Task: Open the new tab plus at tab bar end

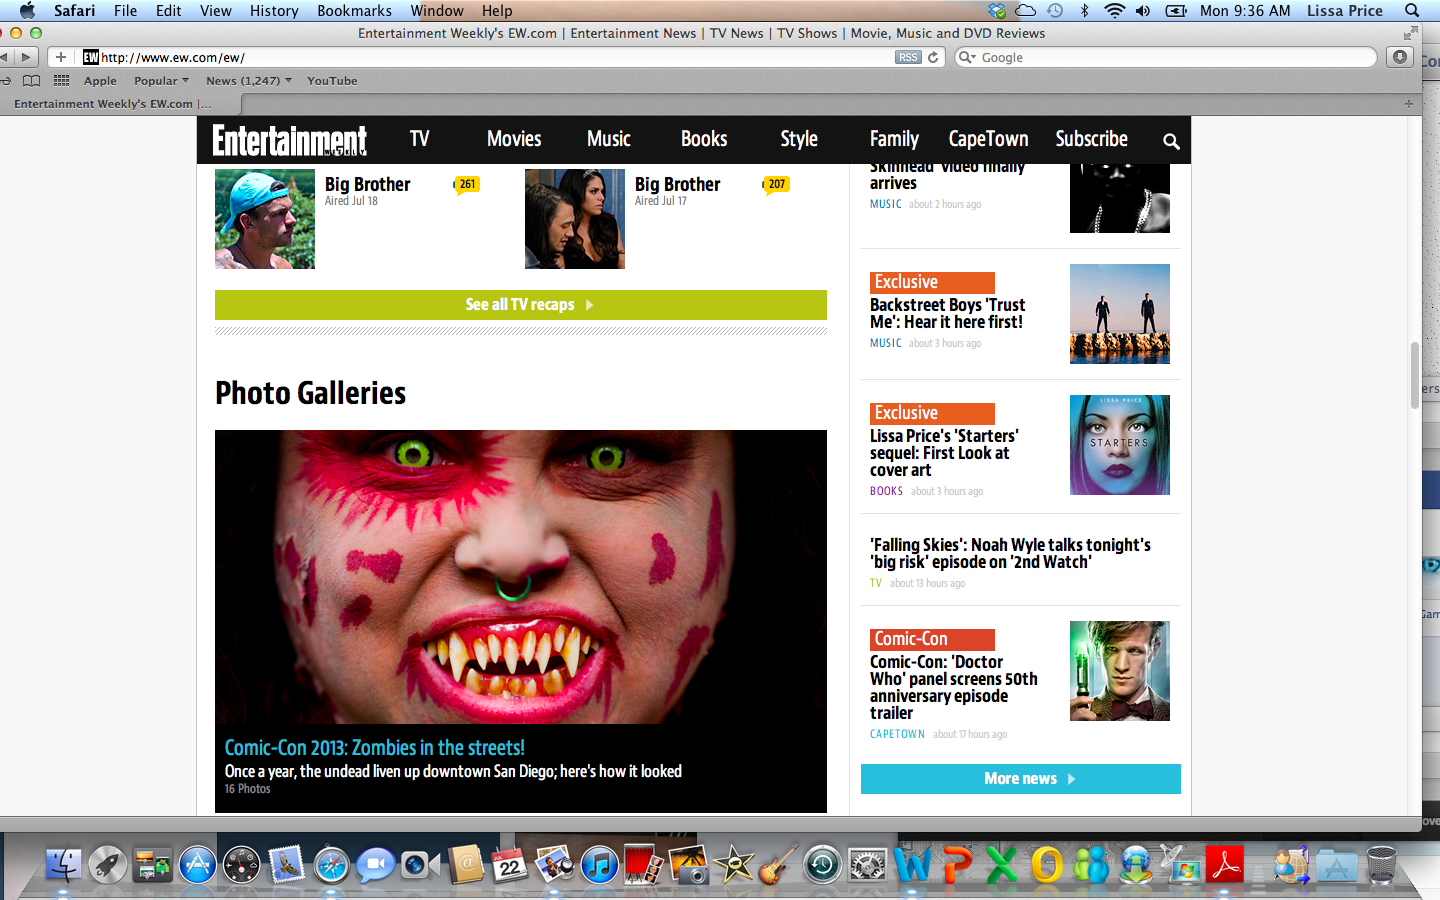Action: pyautogui.click(x=1408, y=104)
